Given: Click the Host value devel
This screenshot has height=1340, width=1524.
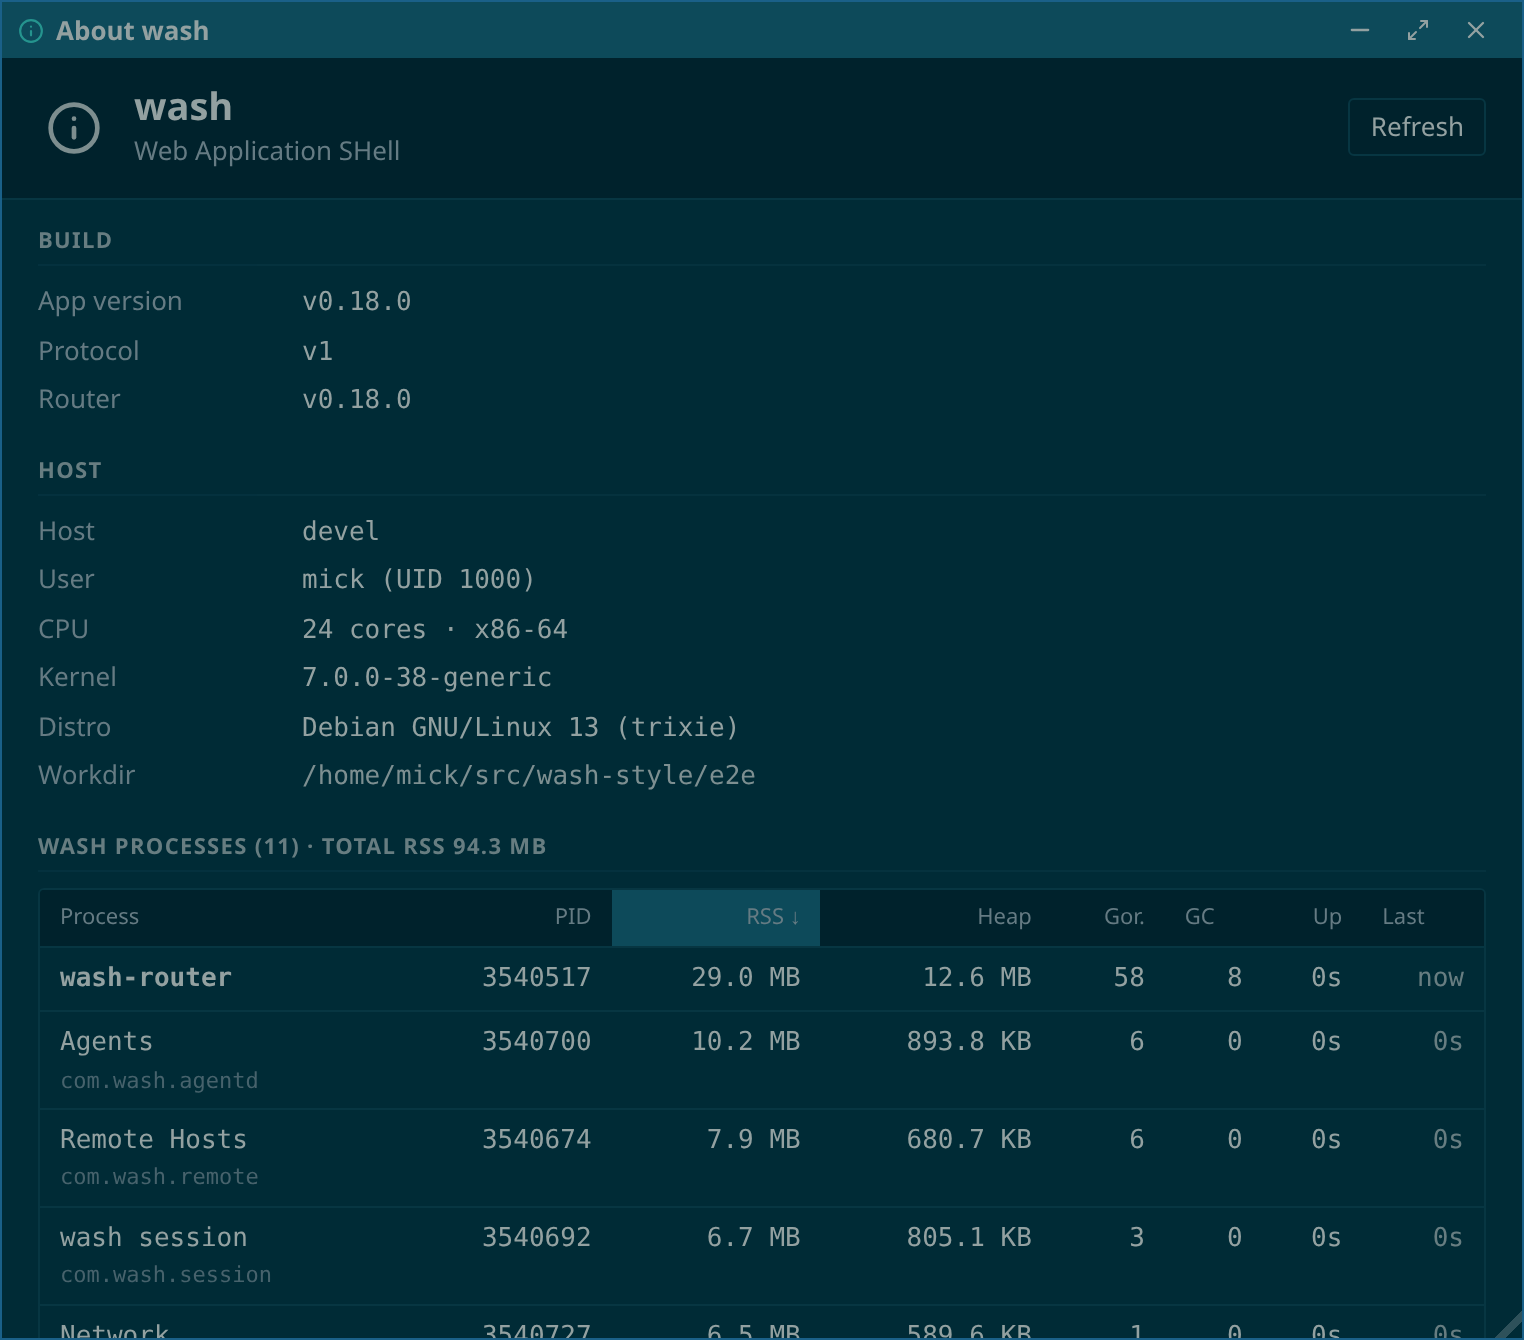Looking at the screenshot, I should pos(340,531).
